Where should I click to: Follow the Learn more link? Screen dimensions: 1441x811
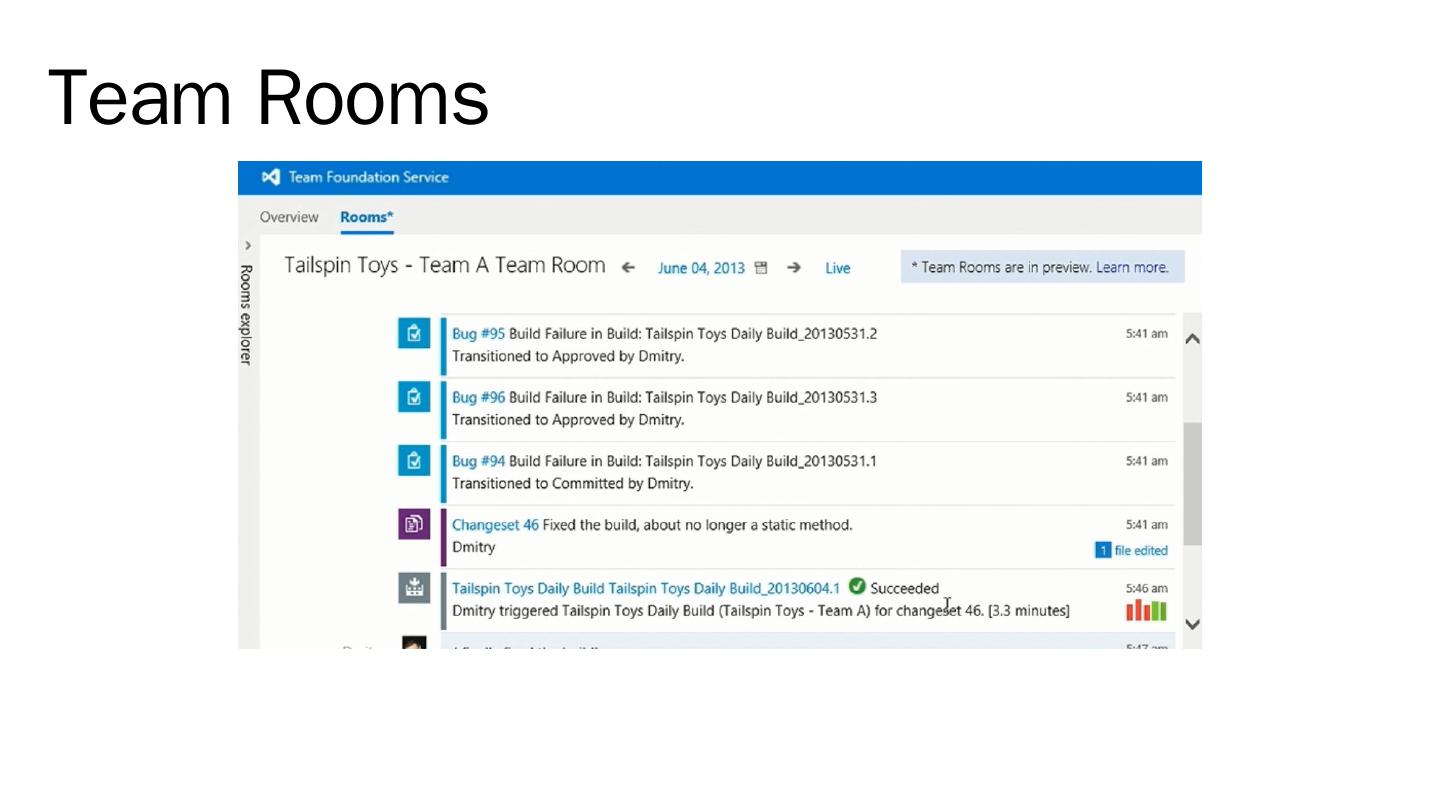tap(1132, 267)
